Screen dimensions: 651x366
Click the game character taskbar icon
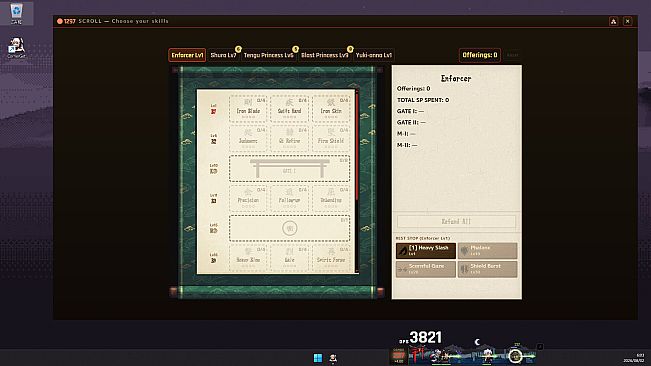pyautogui.click(x=333, y=358)
